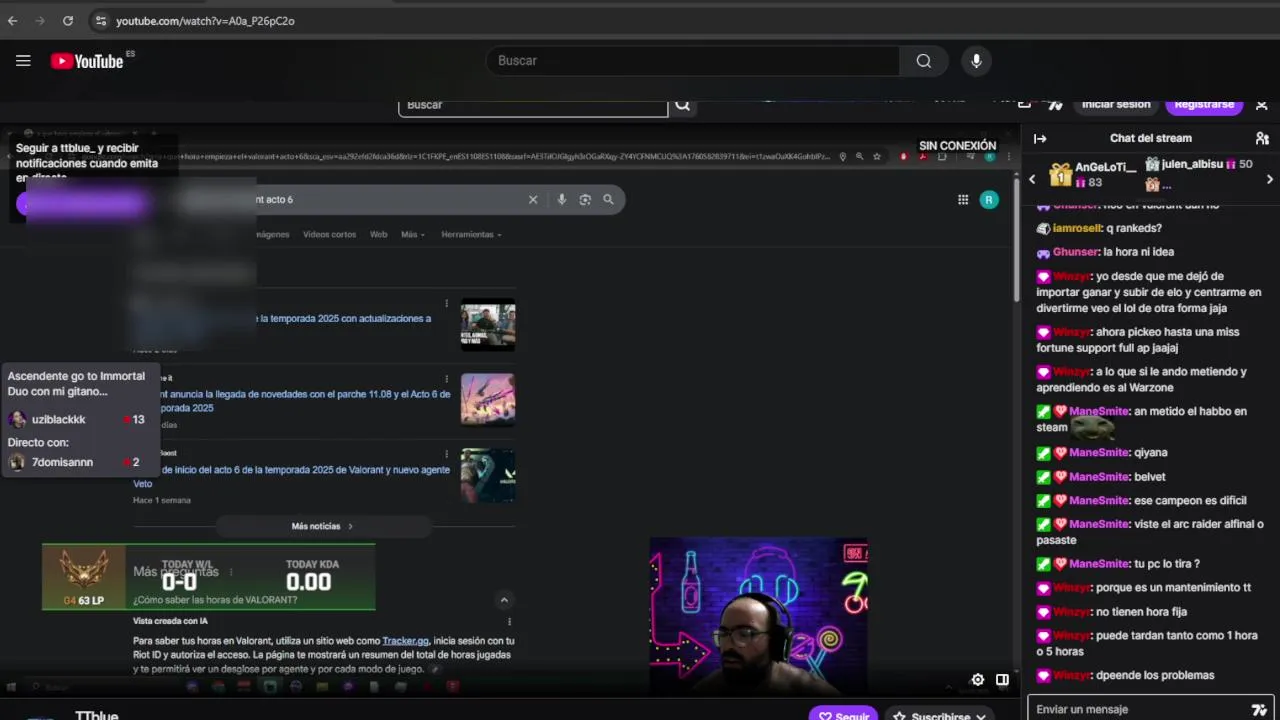The image size is (1280, 720).
Task: Open Bits icon next to Iniciar sesión
Action: (1055, 104)
